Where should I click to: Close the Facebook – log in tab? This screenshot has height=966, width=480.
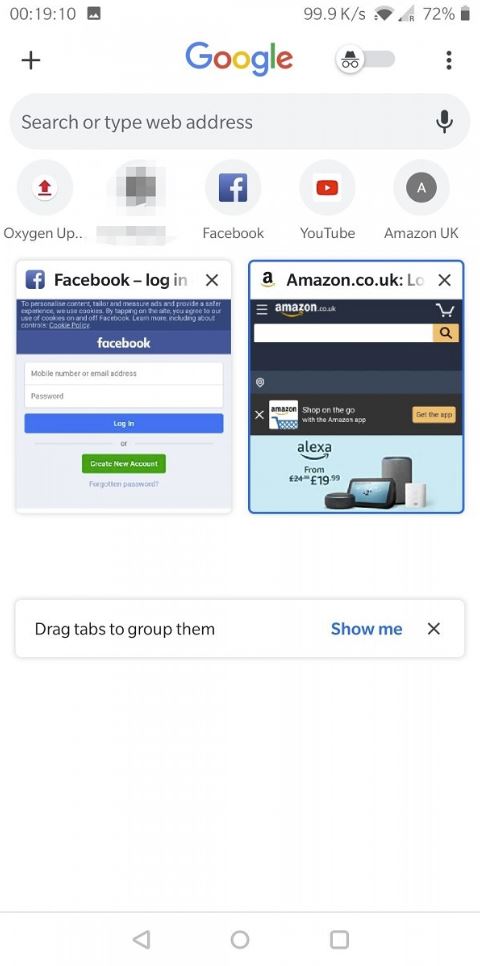(212, 280)
